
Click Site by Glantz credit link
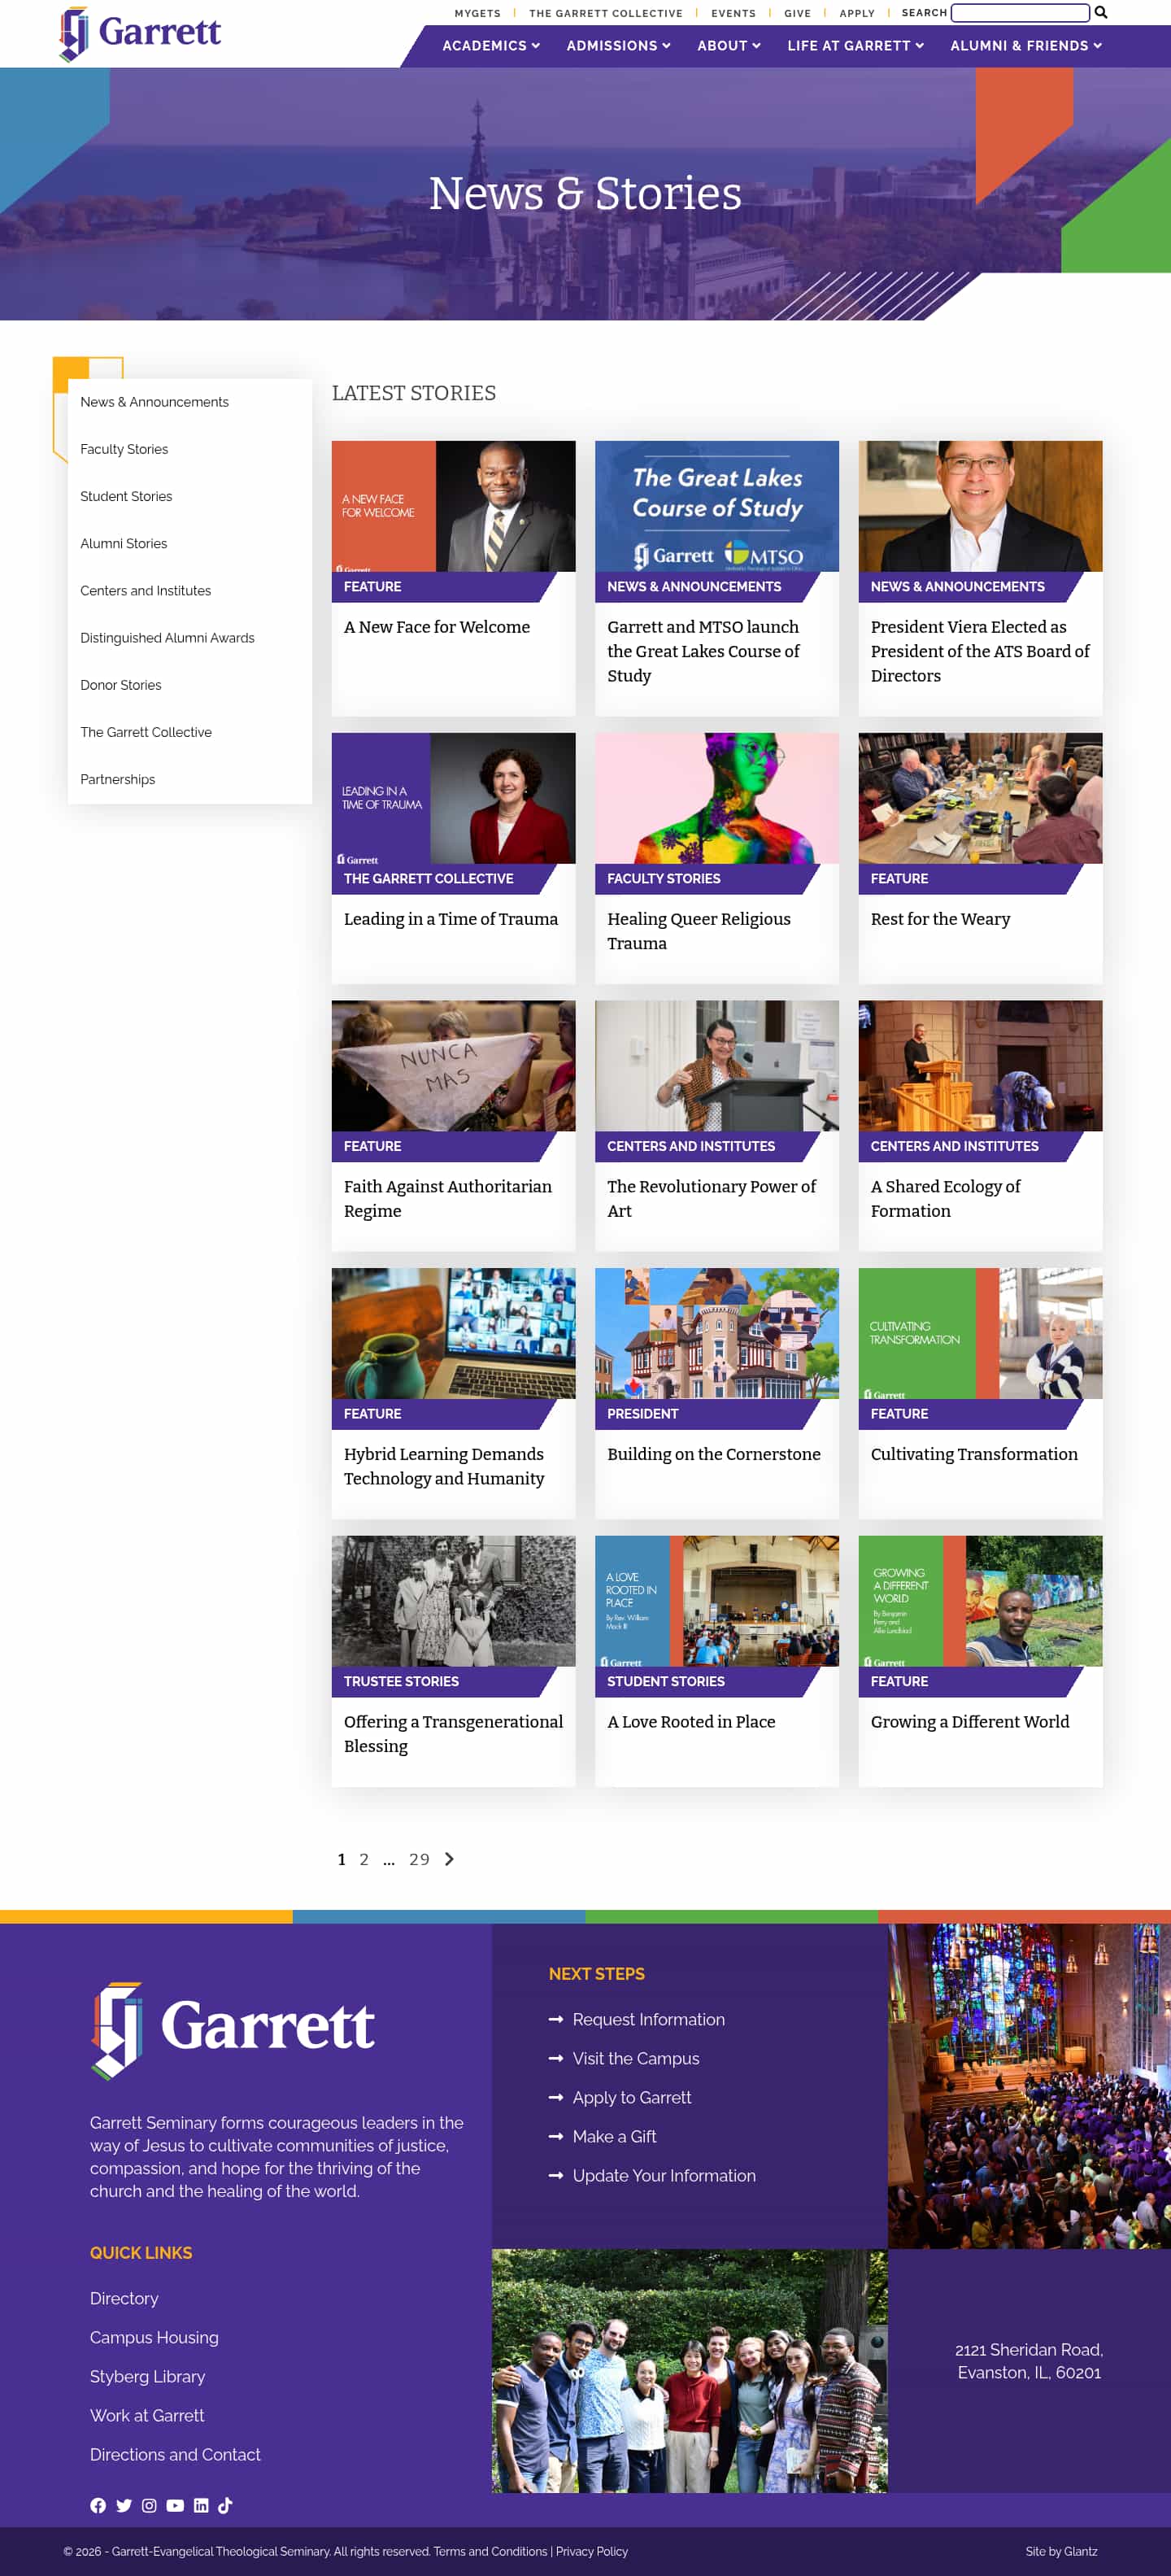pyautogui.click(x=1061, y=2551)
